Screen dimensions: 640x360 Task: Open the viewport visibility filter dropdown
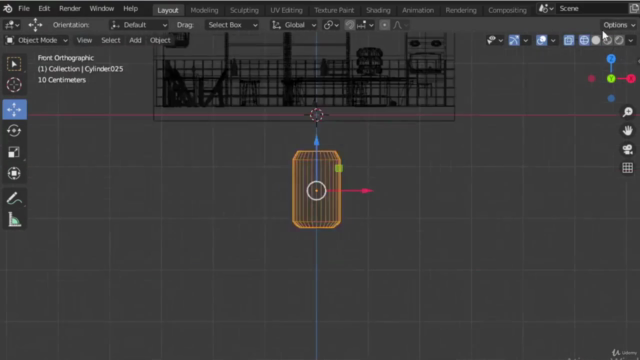(x=494, y=40)
